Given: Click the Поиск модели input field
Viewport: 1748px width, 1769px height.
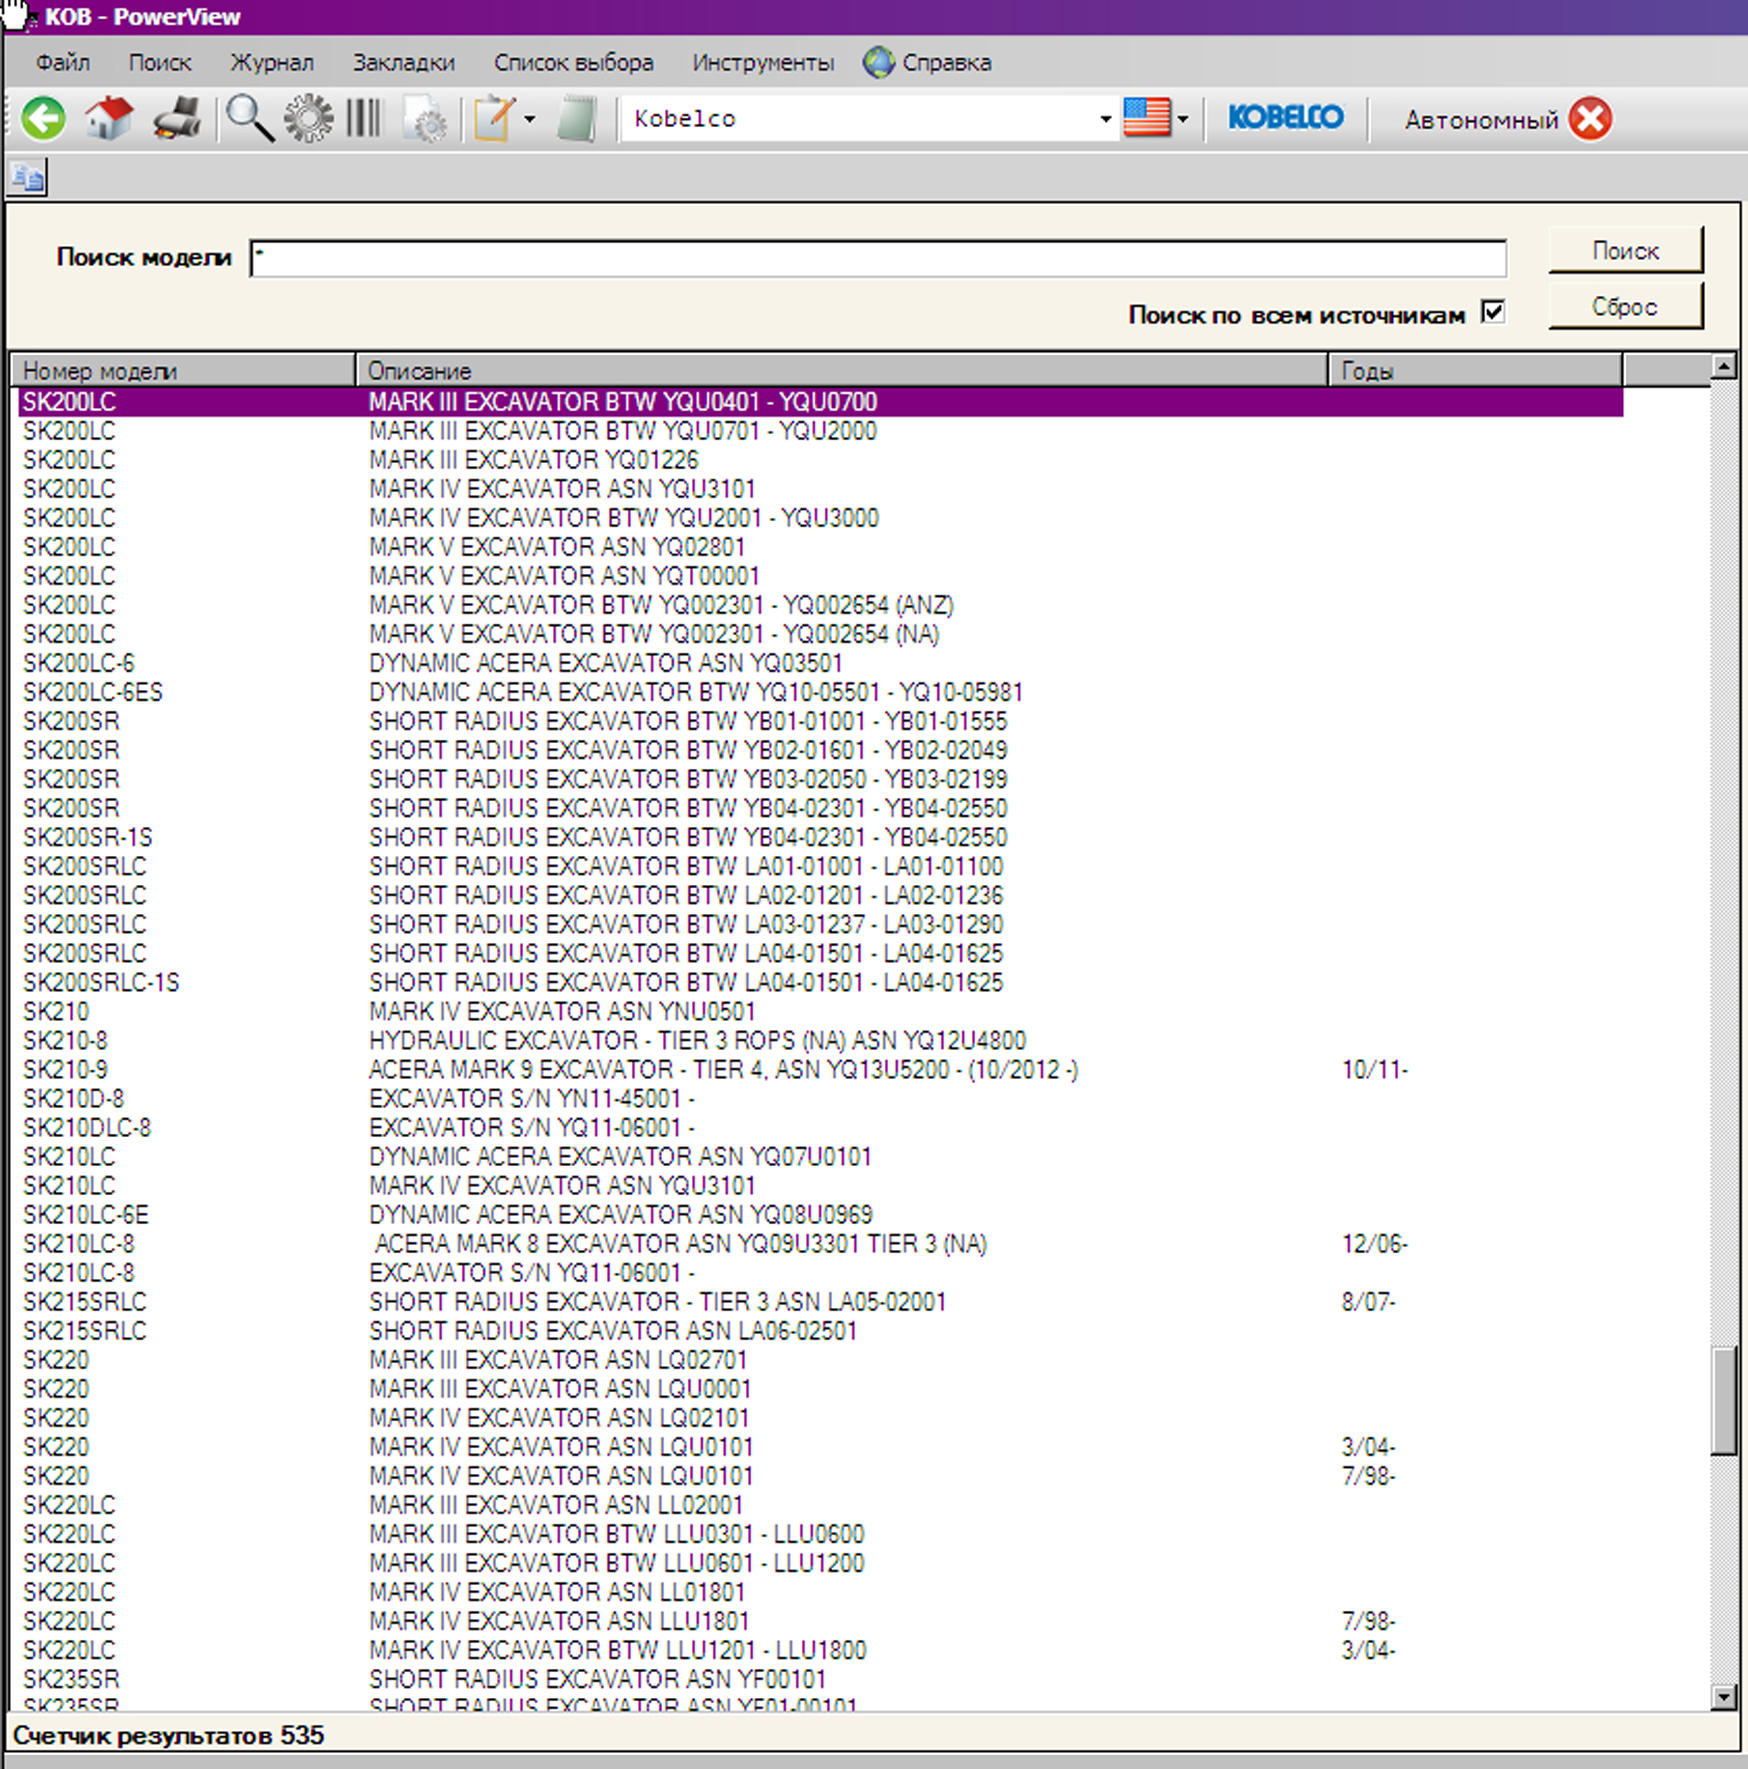Looking at the screenshot, I should pyautogui.click(x=878, y=258).
